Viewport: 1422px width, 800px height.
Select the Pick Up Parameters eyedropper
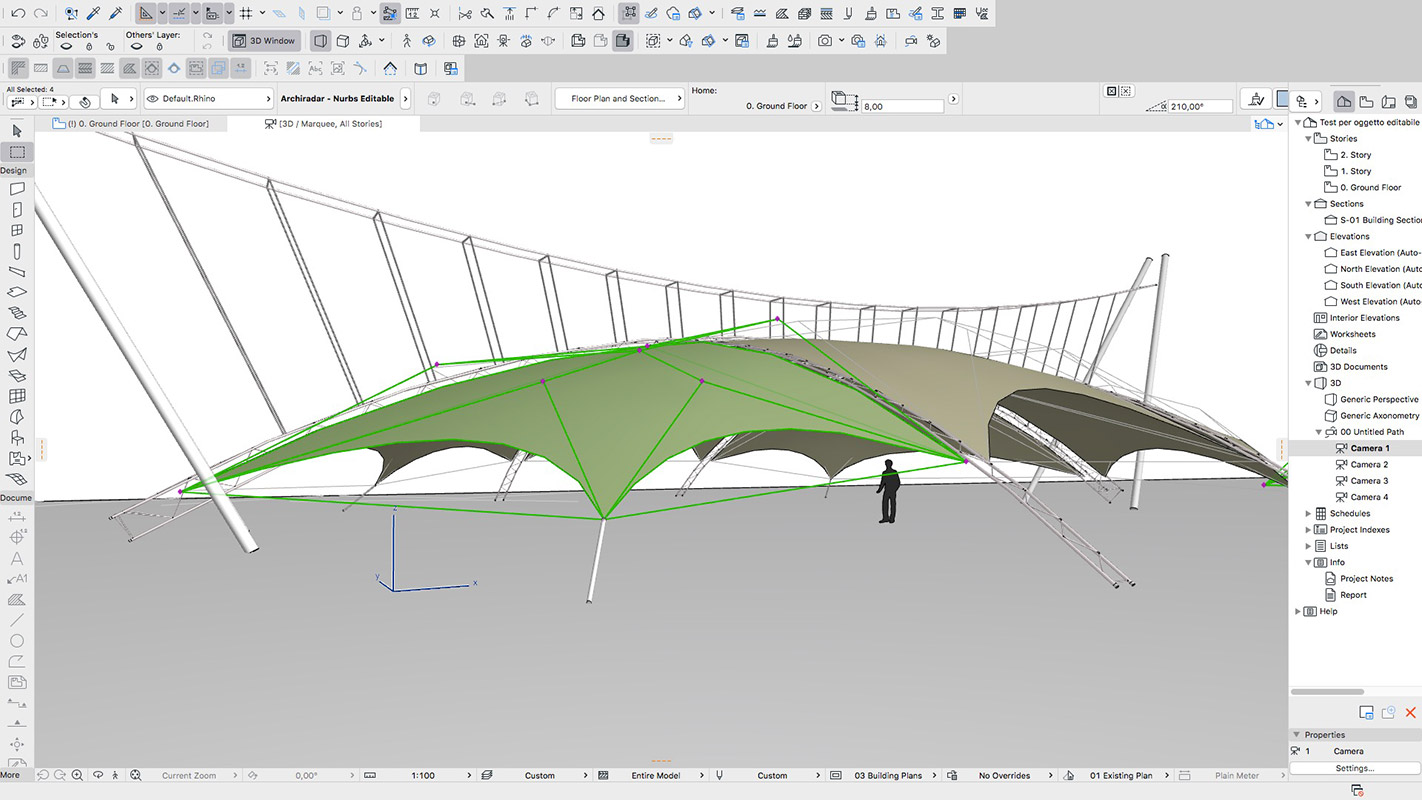click(x=93, y=14)
